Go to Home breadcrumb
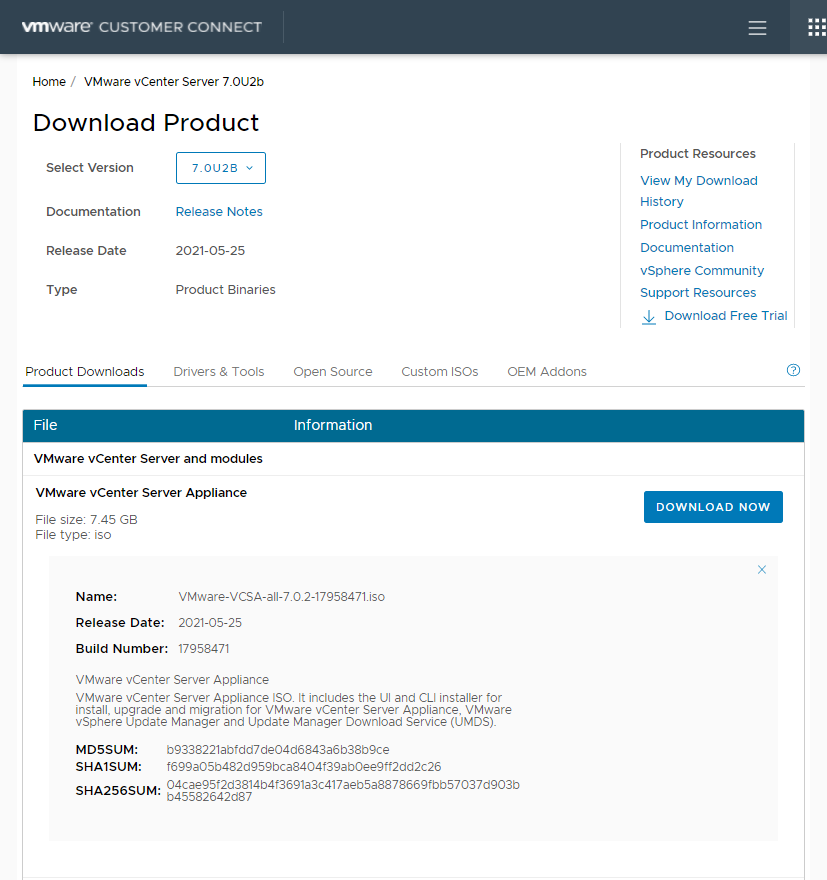The height and width of the screenshot is (880, 827). 49,82
